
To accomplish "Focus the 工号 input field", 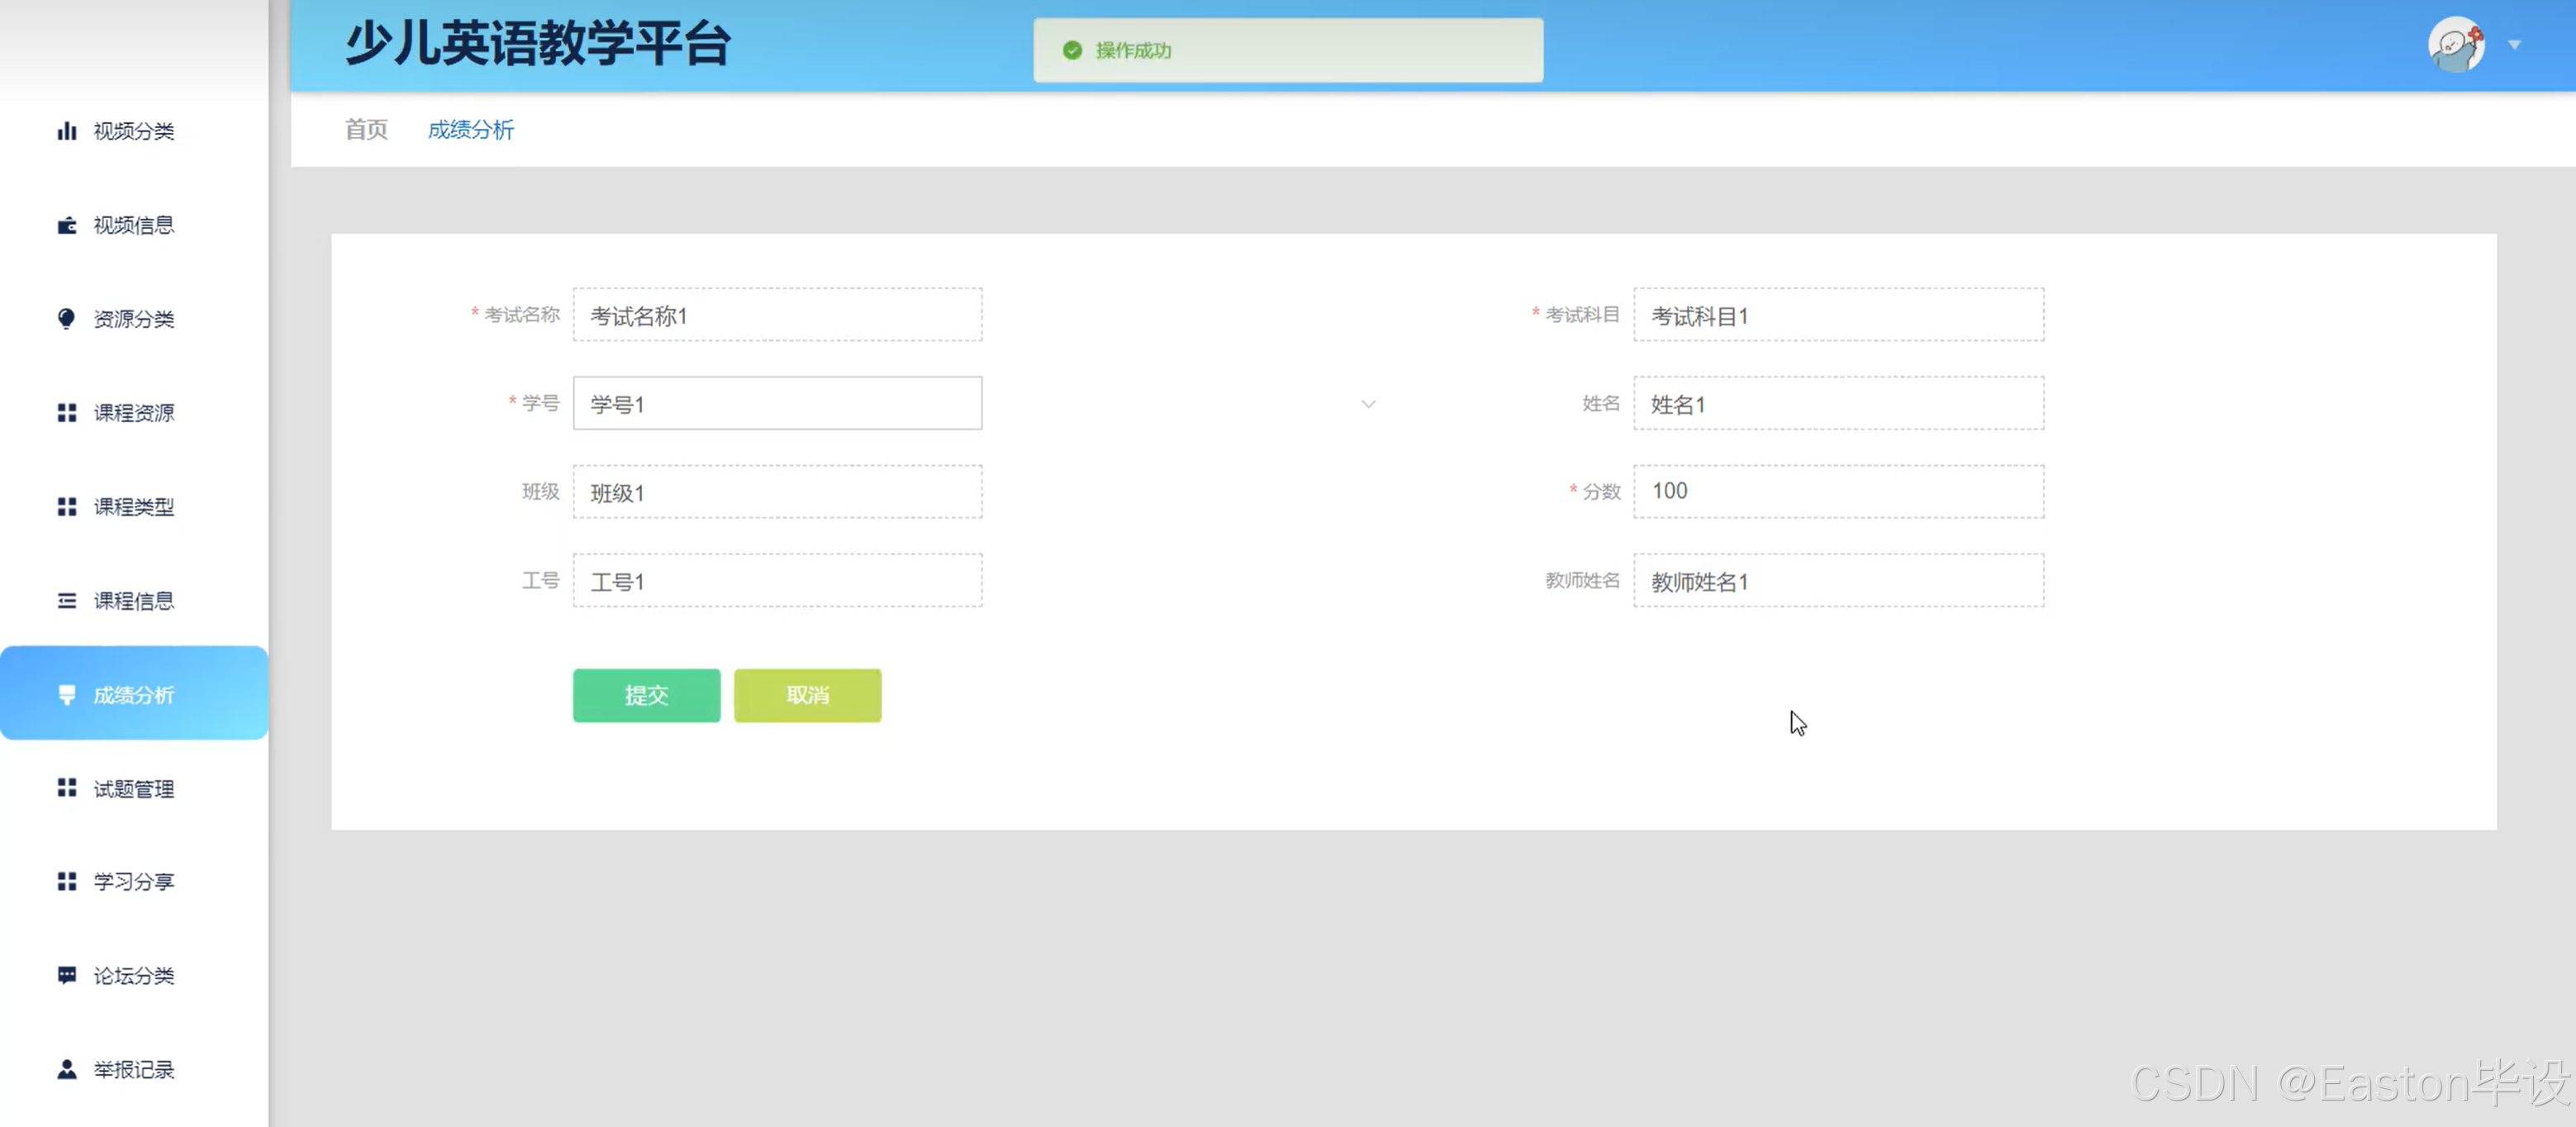I will (x=777, y=580).
